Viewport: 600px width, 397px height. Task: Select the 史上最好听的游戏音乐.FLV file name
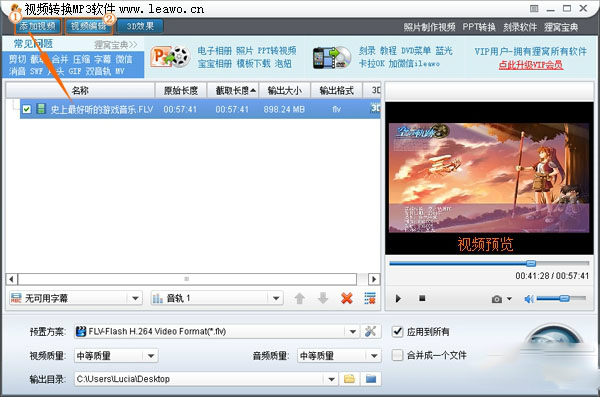pyautogui.click(x=102, y=109)
